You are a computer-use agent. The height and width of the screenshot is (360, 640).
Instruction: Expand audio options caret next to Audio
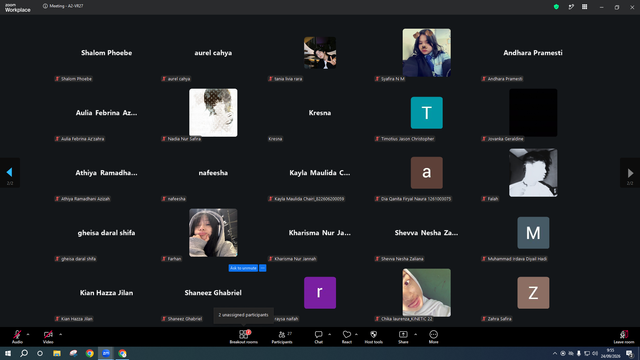[28, 334]
